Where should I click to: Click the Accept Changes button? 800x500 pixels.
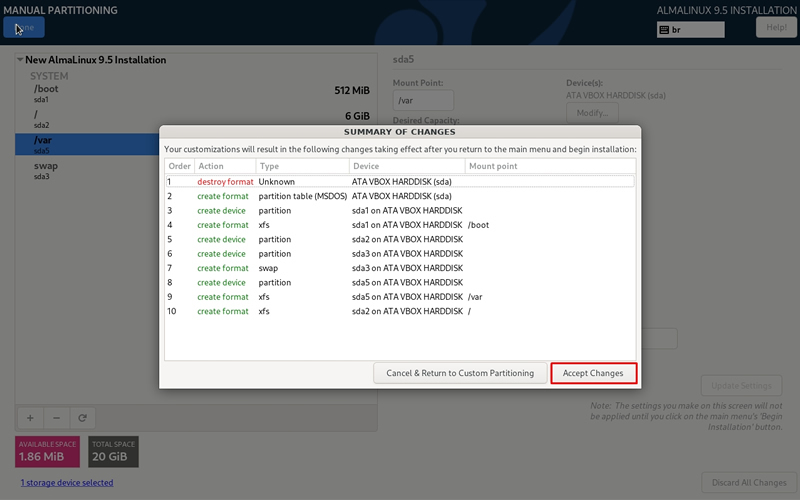[x=593, y=373]
